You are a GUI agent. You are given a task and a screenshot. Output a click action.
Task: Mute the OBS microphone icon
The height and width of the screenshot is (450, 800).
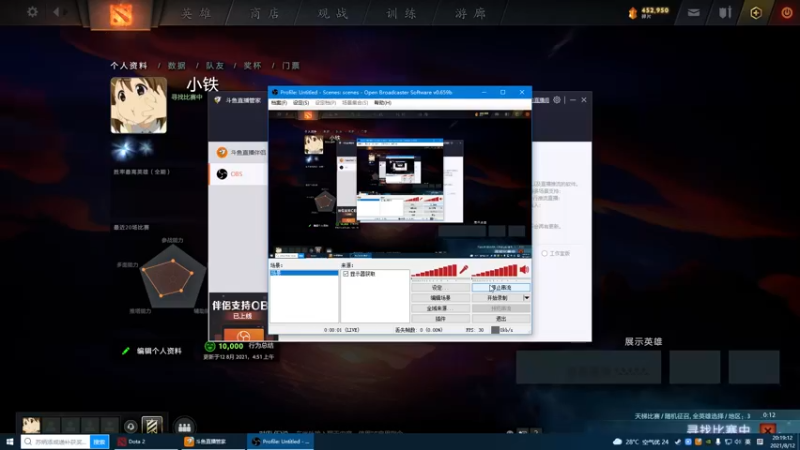tap(464, 270)
